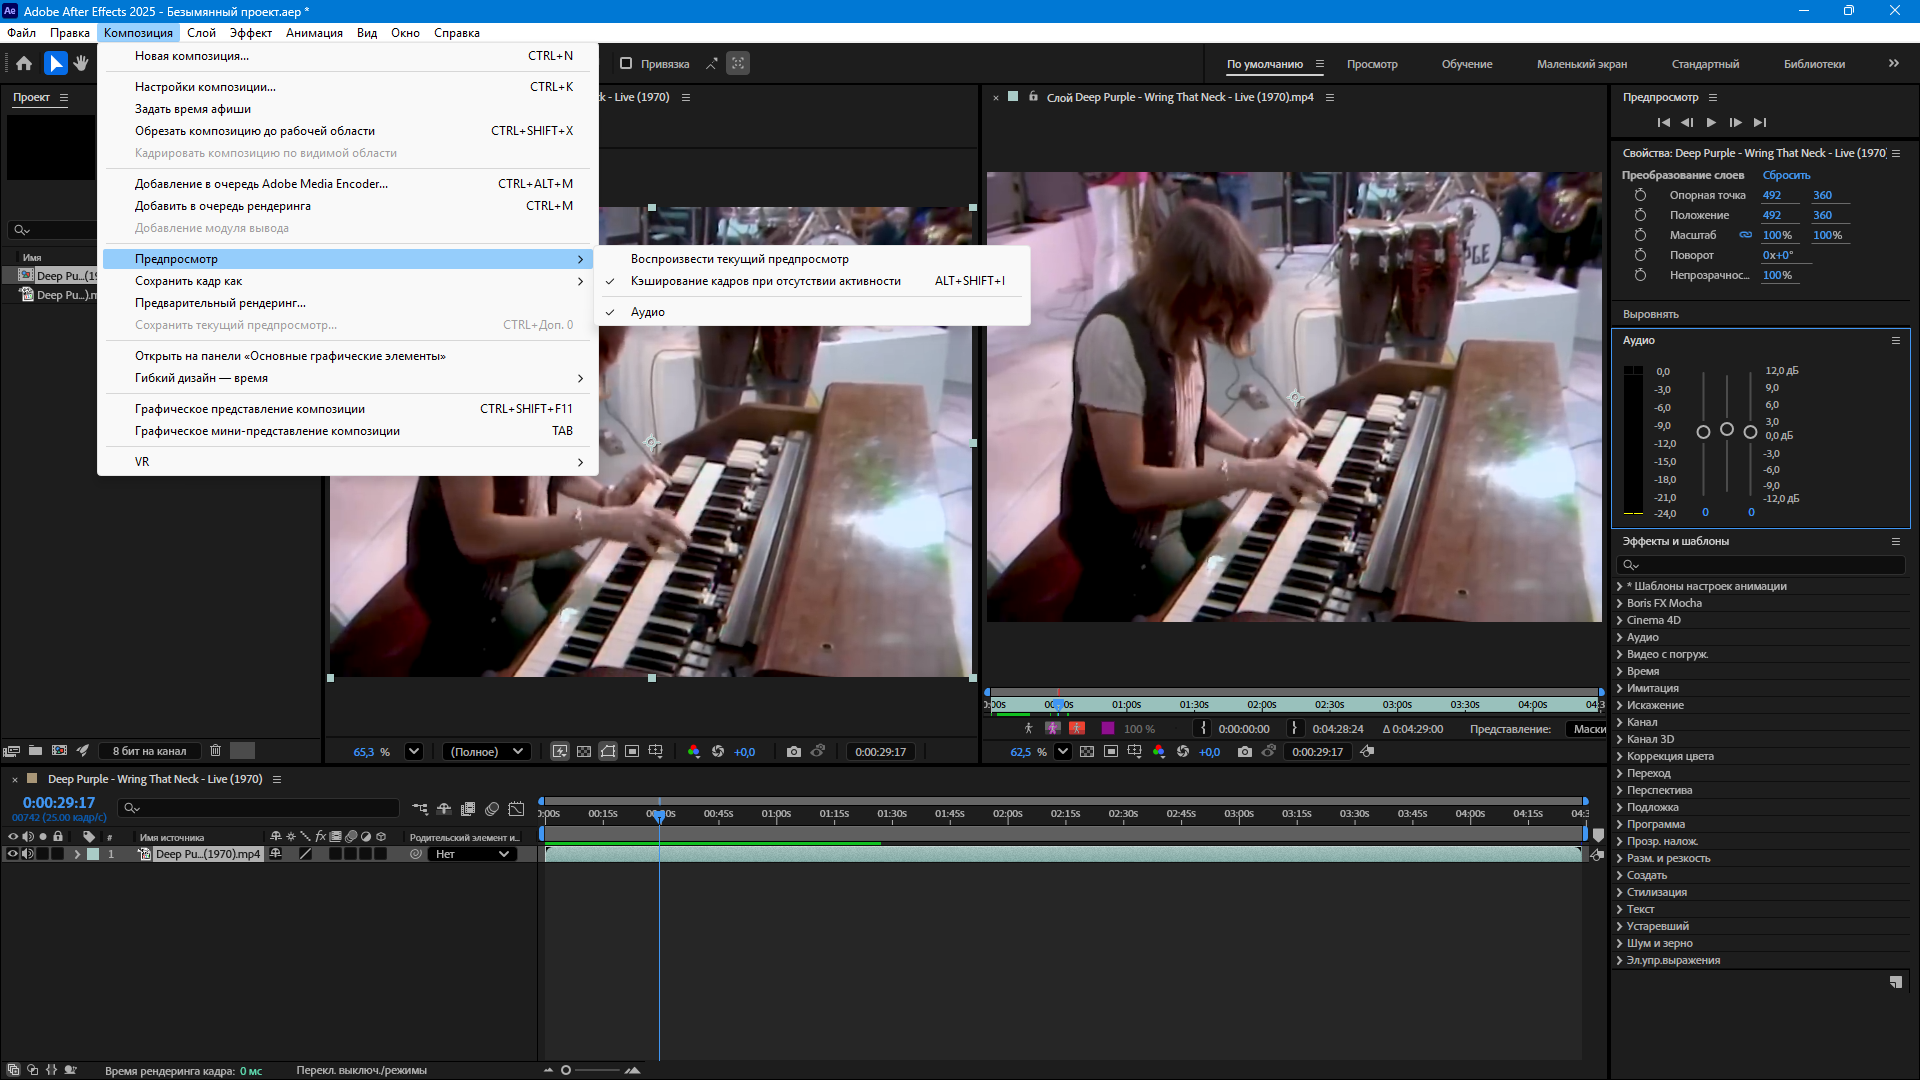This screenshot has height=1080, width=1920.
Task: Click interpret footage icon in Project panel
Action: coord(12,751)
